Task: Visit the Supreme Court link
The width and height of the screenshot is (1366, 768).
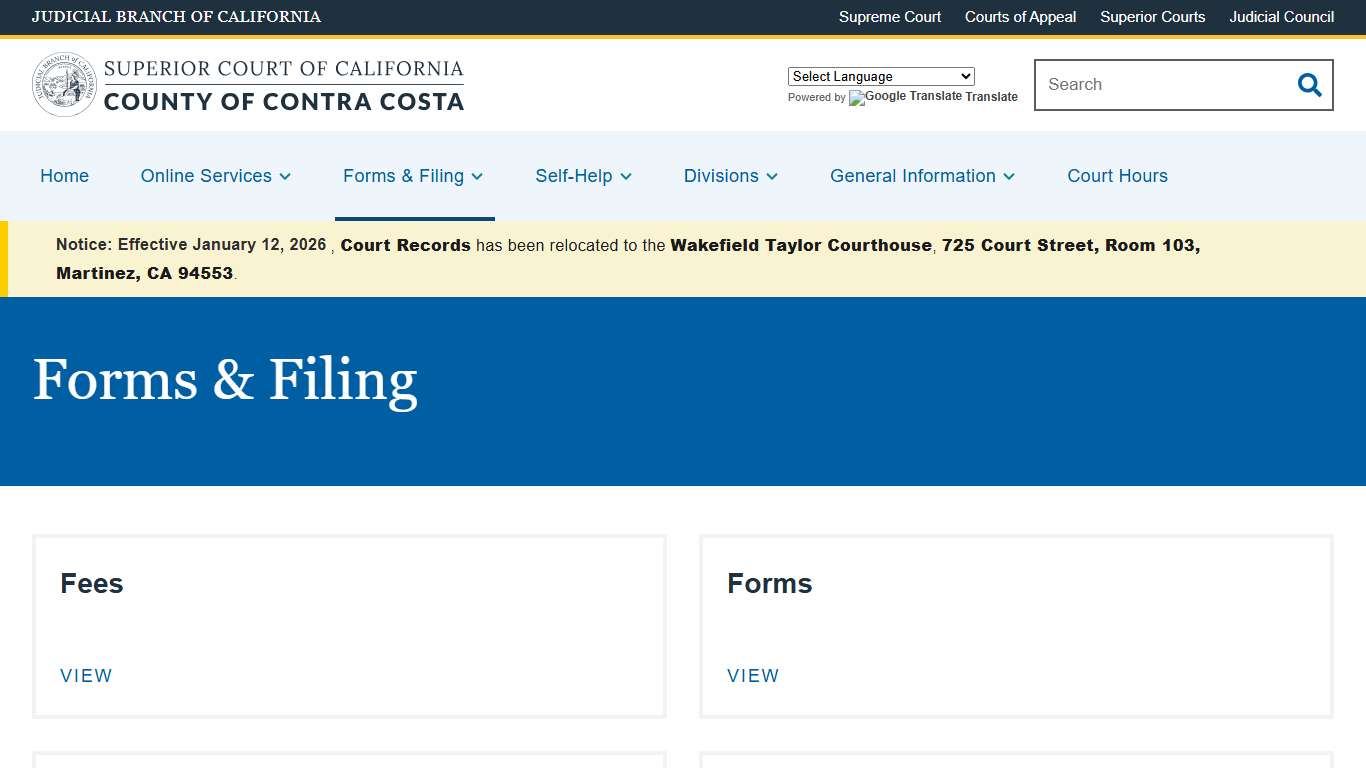Action: [x=889, y=17]
